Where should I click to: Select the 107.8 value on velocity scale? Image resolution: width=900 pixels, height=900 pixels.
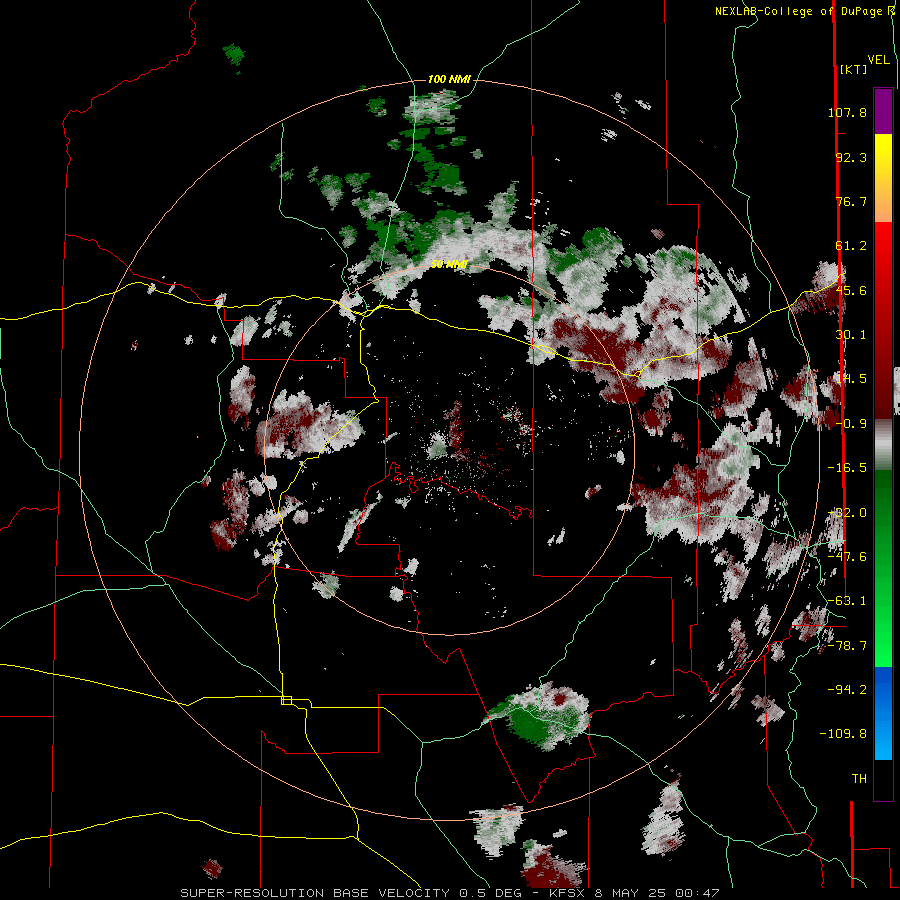847,112
